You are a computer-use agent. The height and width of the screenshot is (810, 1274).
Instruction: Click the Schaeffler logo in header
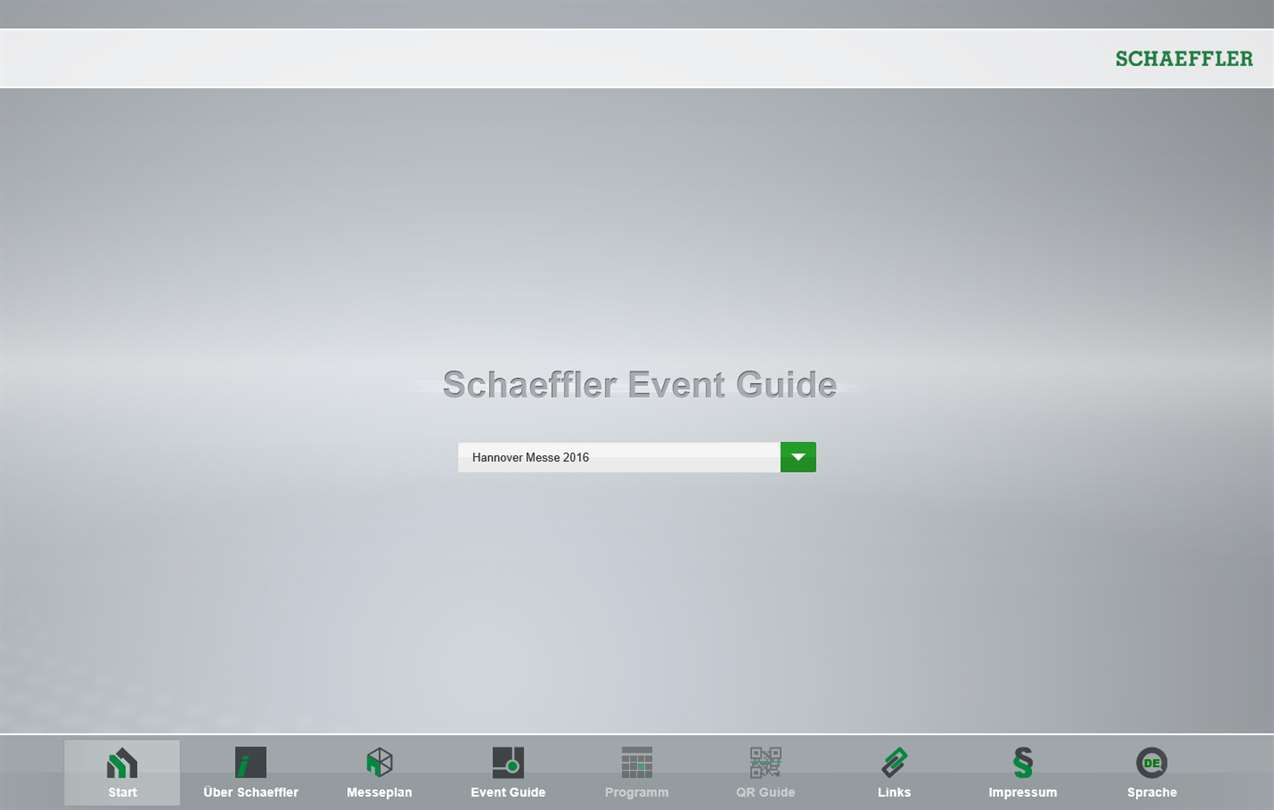[1184, 59]
